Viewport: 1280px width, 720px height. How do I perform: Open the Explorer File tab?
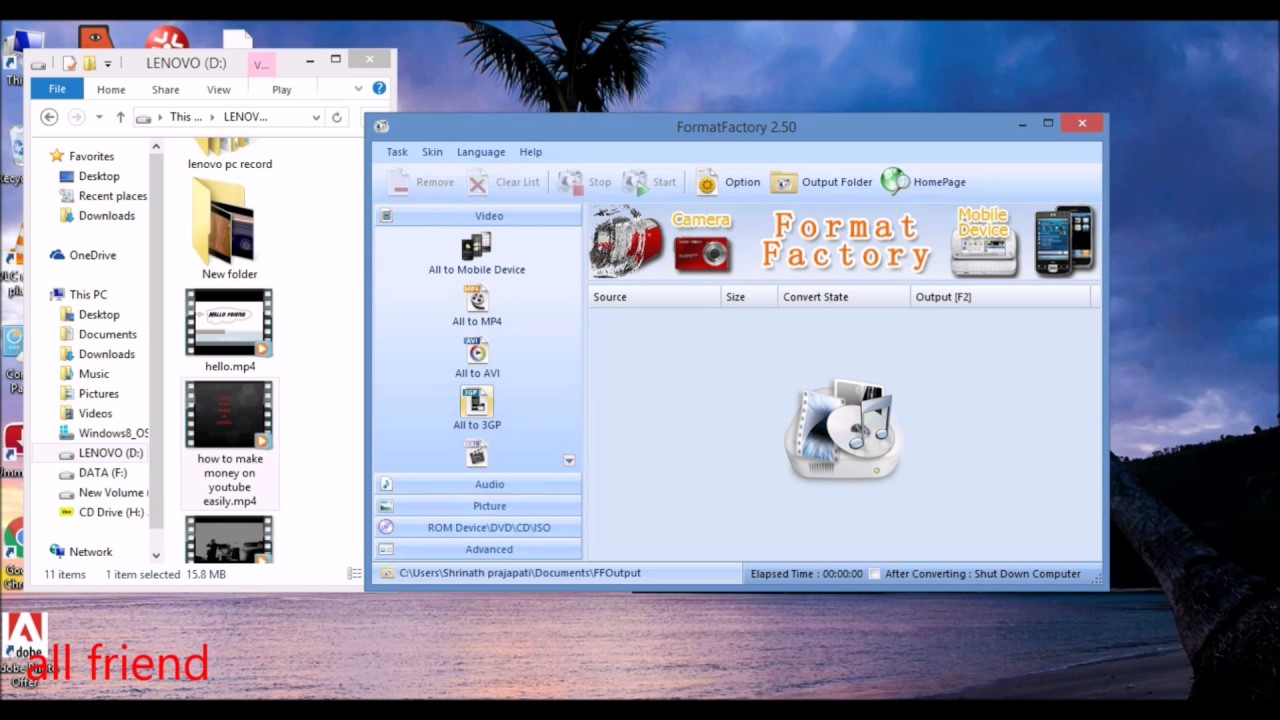[x=57, y=89]
